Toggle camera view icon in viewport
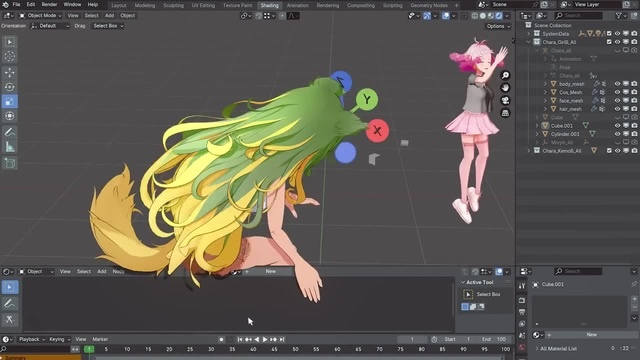The image size is (640, 360). click(505, 100)
